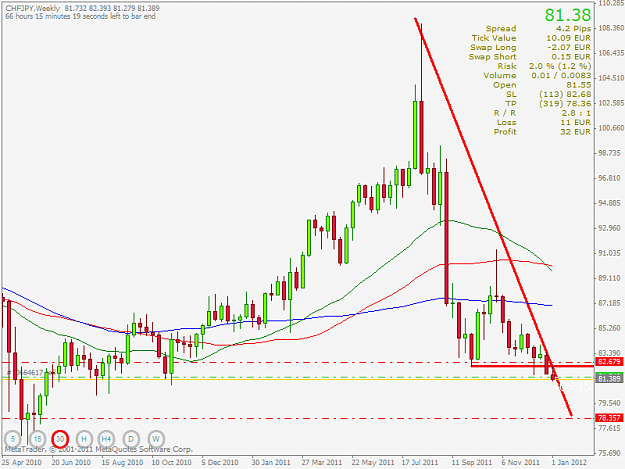The image size is (625, 469).
Task: Switch to the H4 timeframe button
Action: pos(106,439)
